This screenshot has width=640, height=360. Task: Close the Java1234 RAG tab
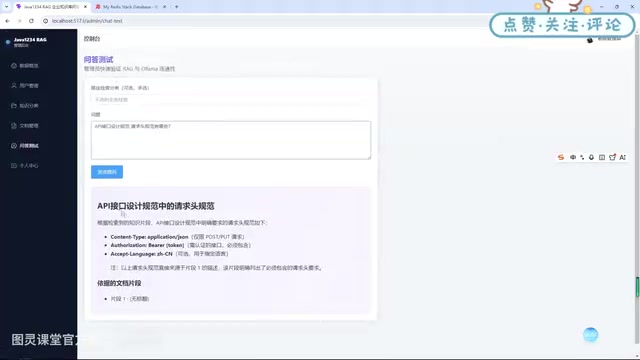tap(85, 7)
